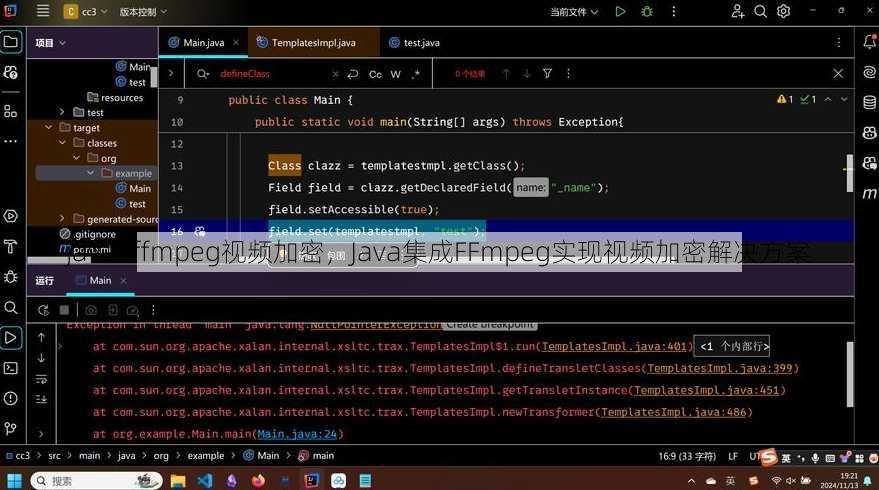
Task: Open Windows Start button on taskbar
Action: click(x=15, y=481)
